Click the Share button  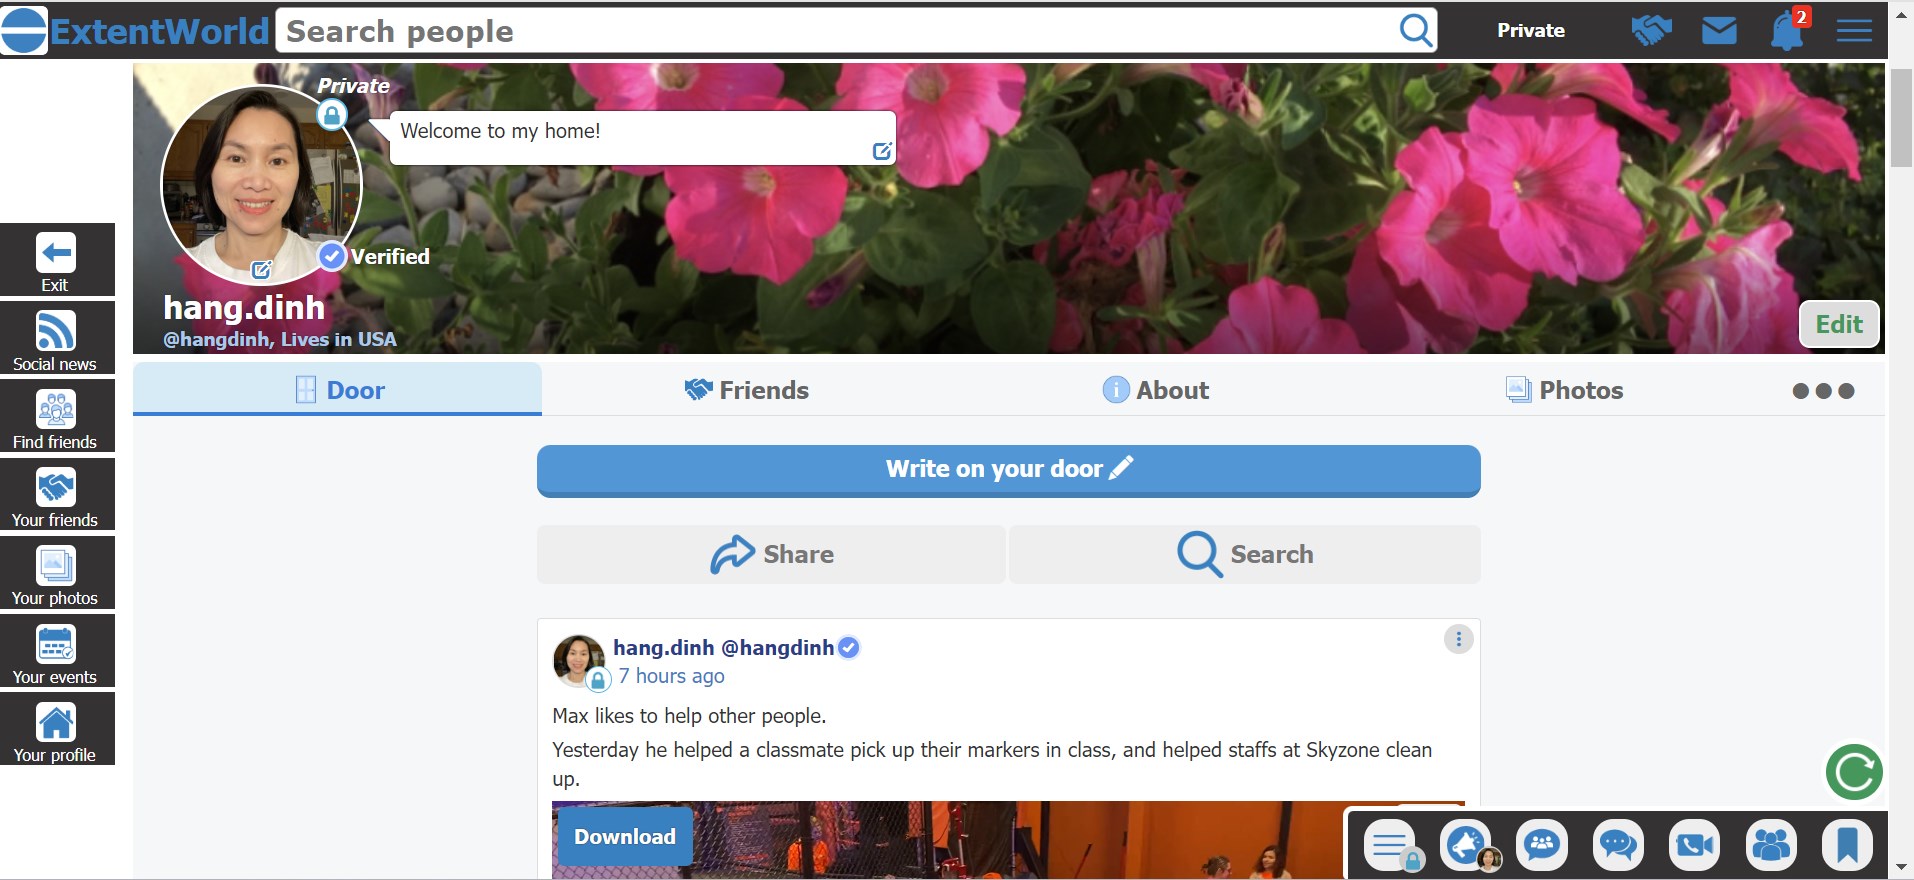point(771,554)
